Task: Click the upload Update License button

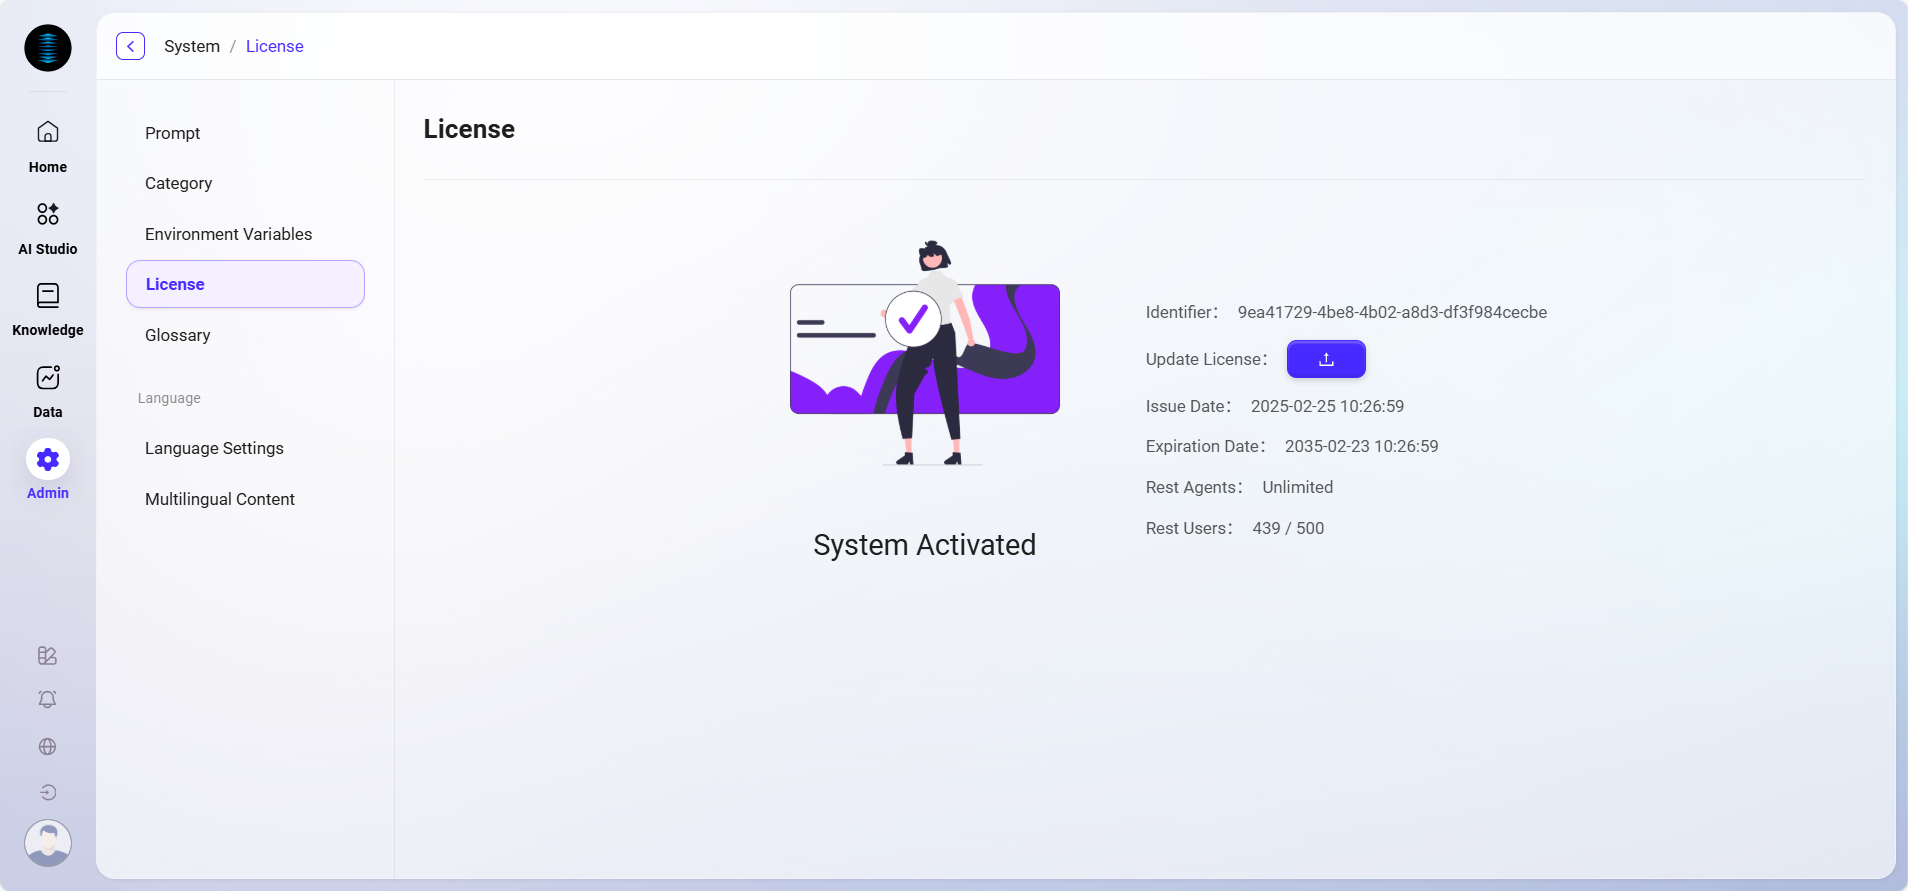Action: tap(1325, 359)
